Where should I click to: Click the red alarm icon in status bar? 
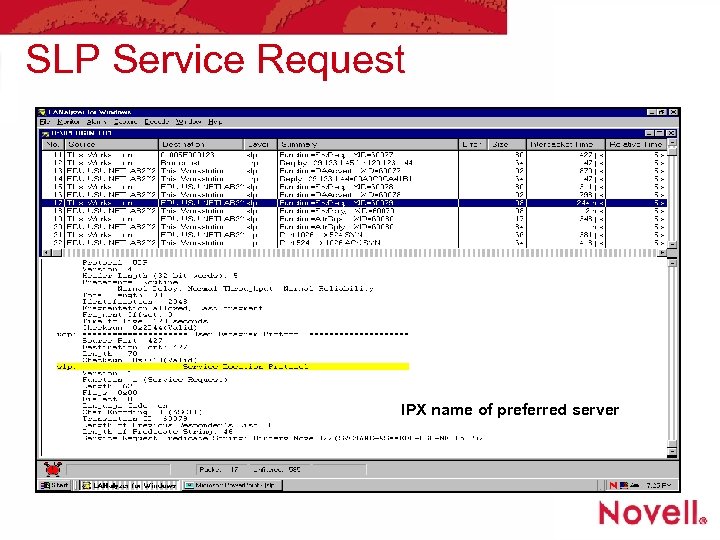coord(52,469)
